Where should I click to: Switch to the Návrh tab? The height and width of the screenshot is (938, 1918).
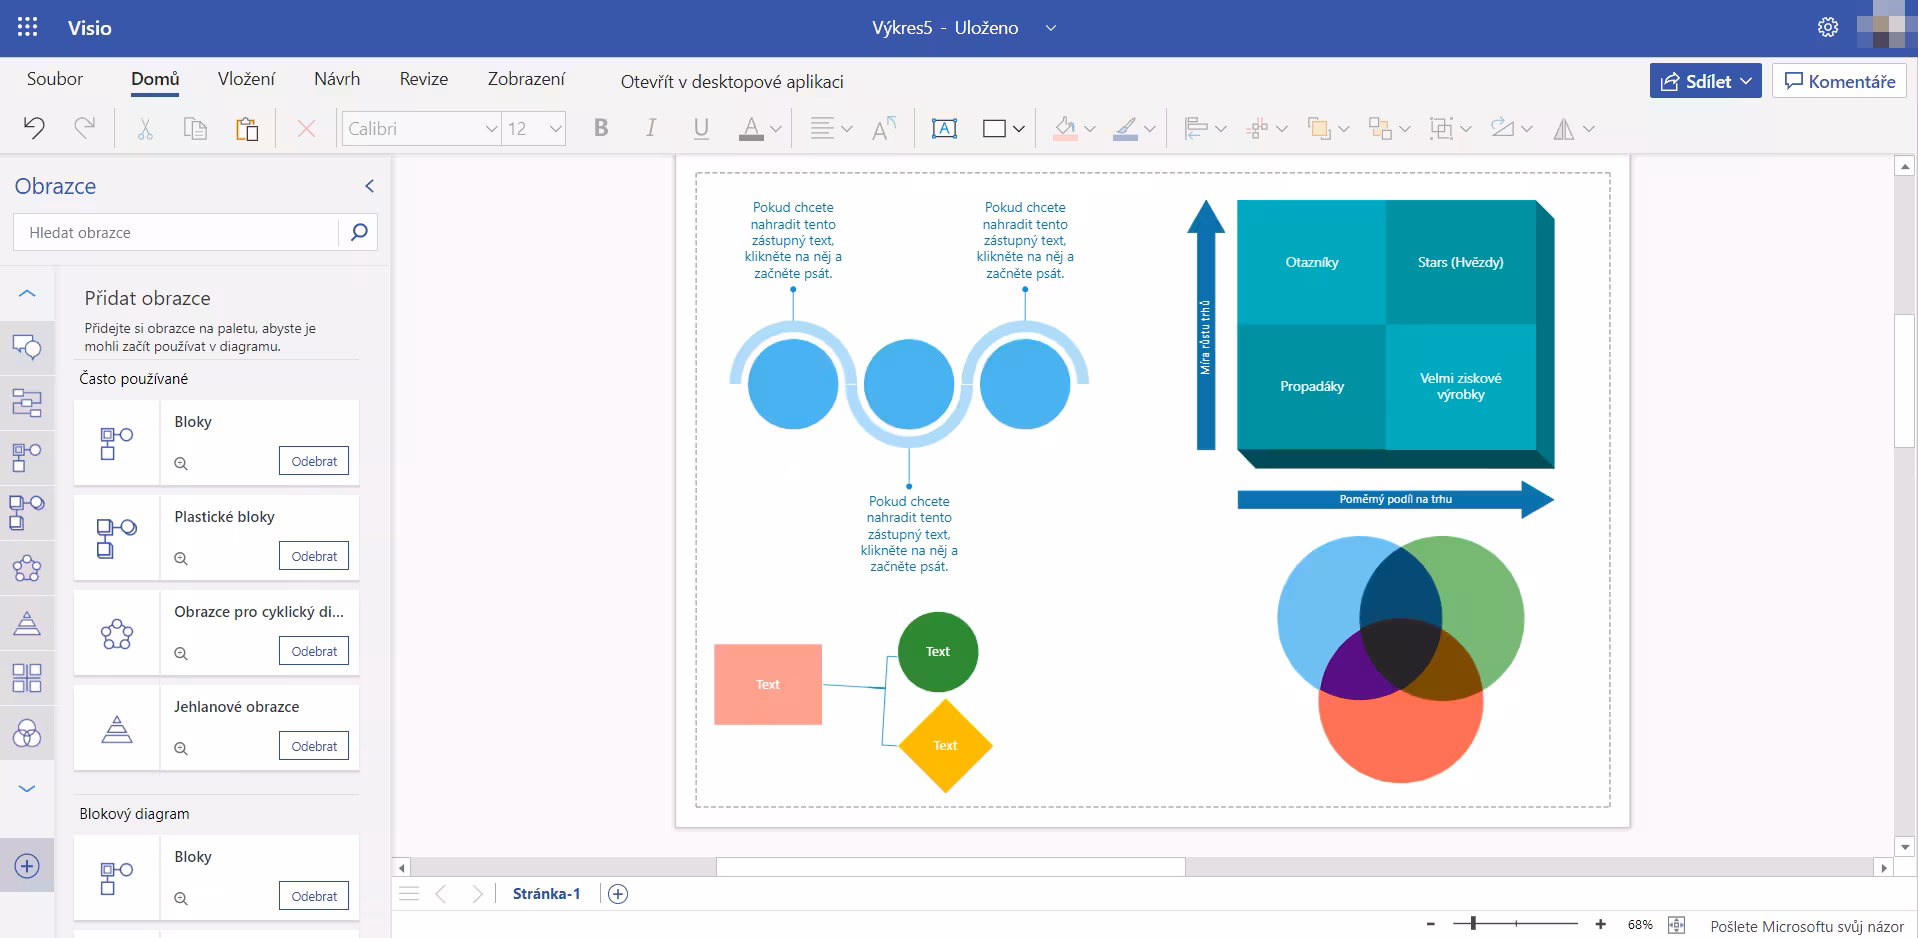(x=337, y=79)
